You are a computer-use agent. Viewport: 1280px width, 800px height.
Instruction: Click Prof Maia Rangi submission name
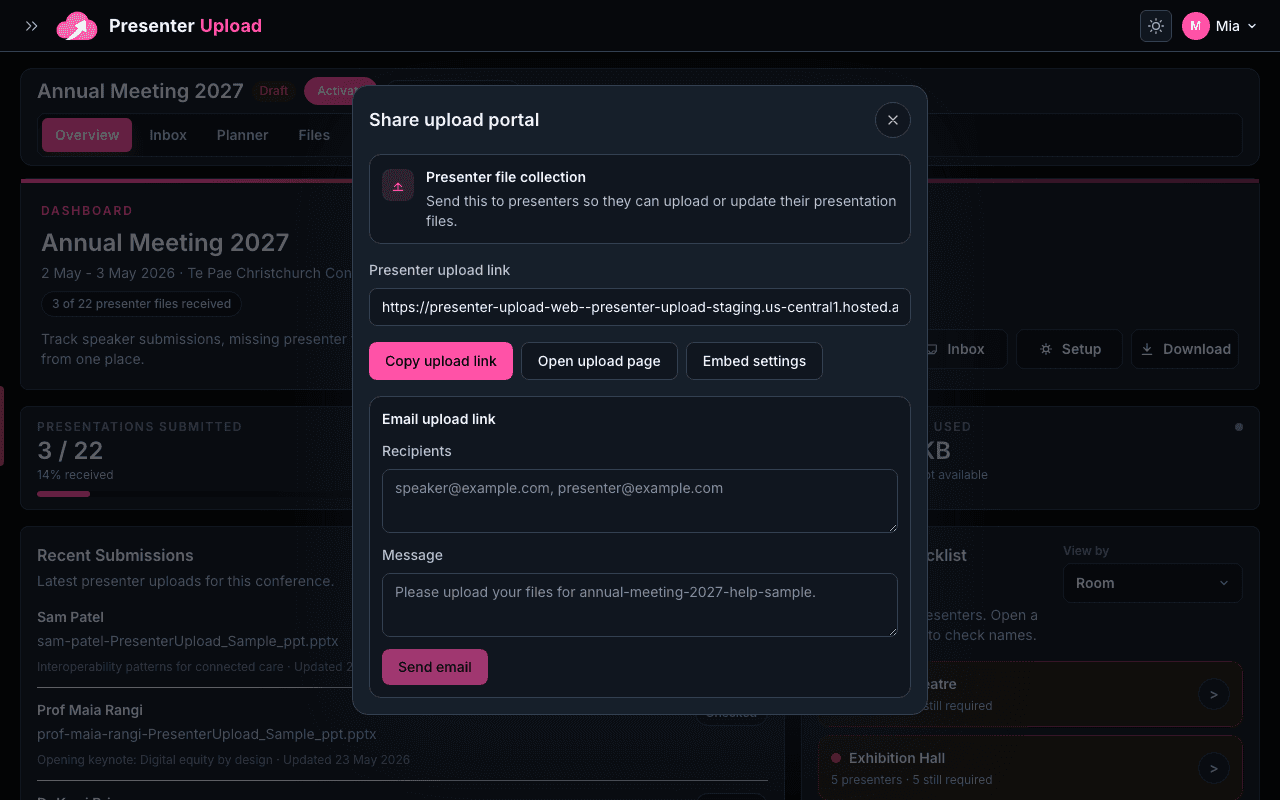(90, 710)
